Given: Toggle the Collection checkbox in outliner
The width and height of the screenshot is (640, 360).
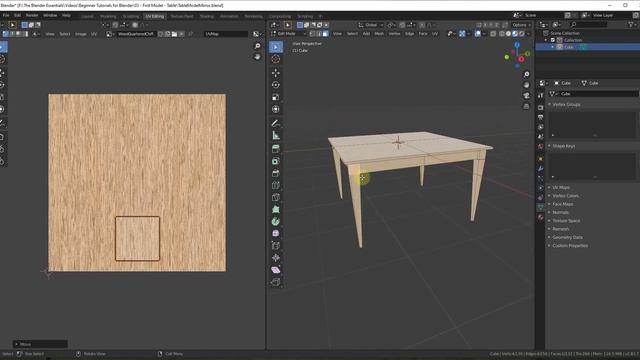Looking at the screenshot, I should pos(553,40).
